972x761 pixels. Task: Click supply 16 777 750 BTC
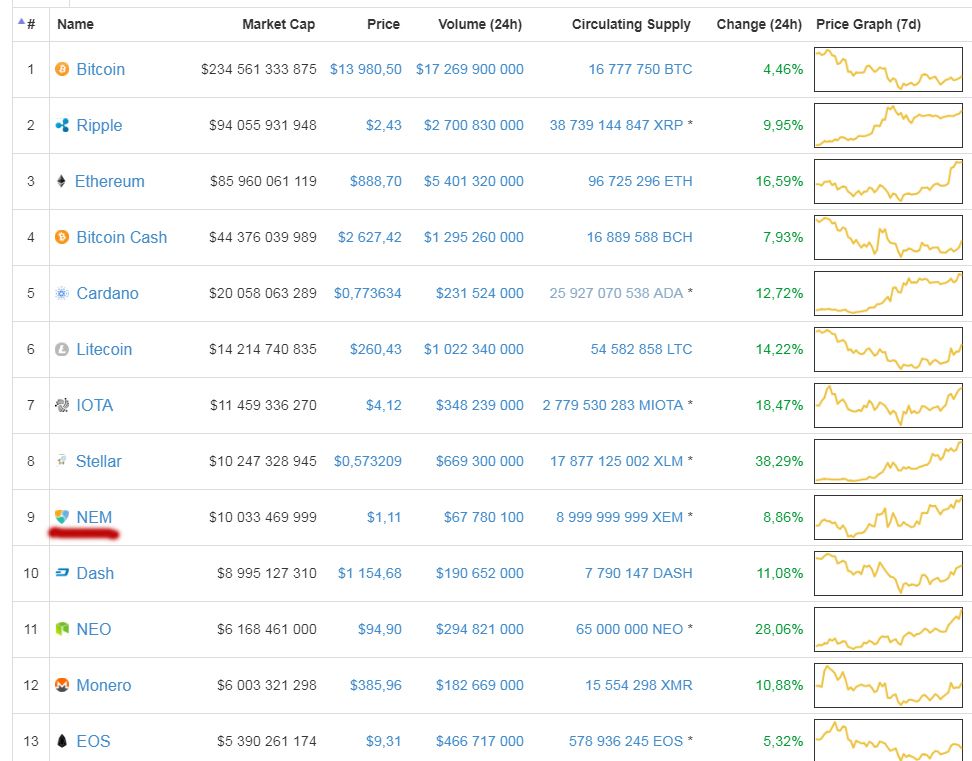coord(640,69)
